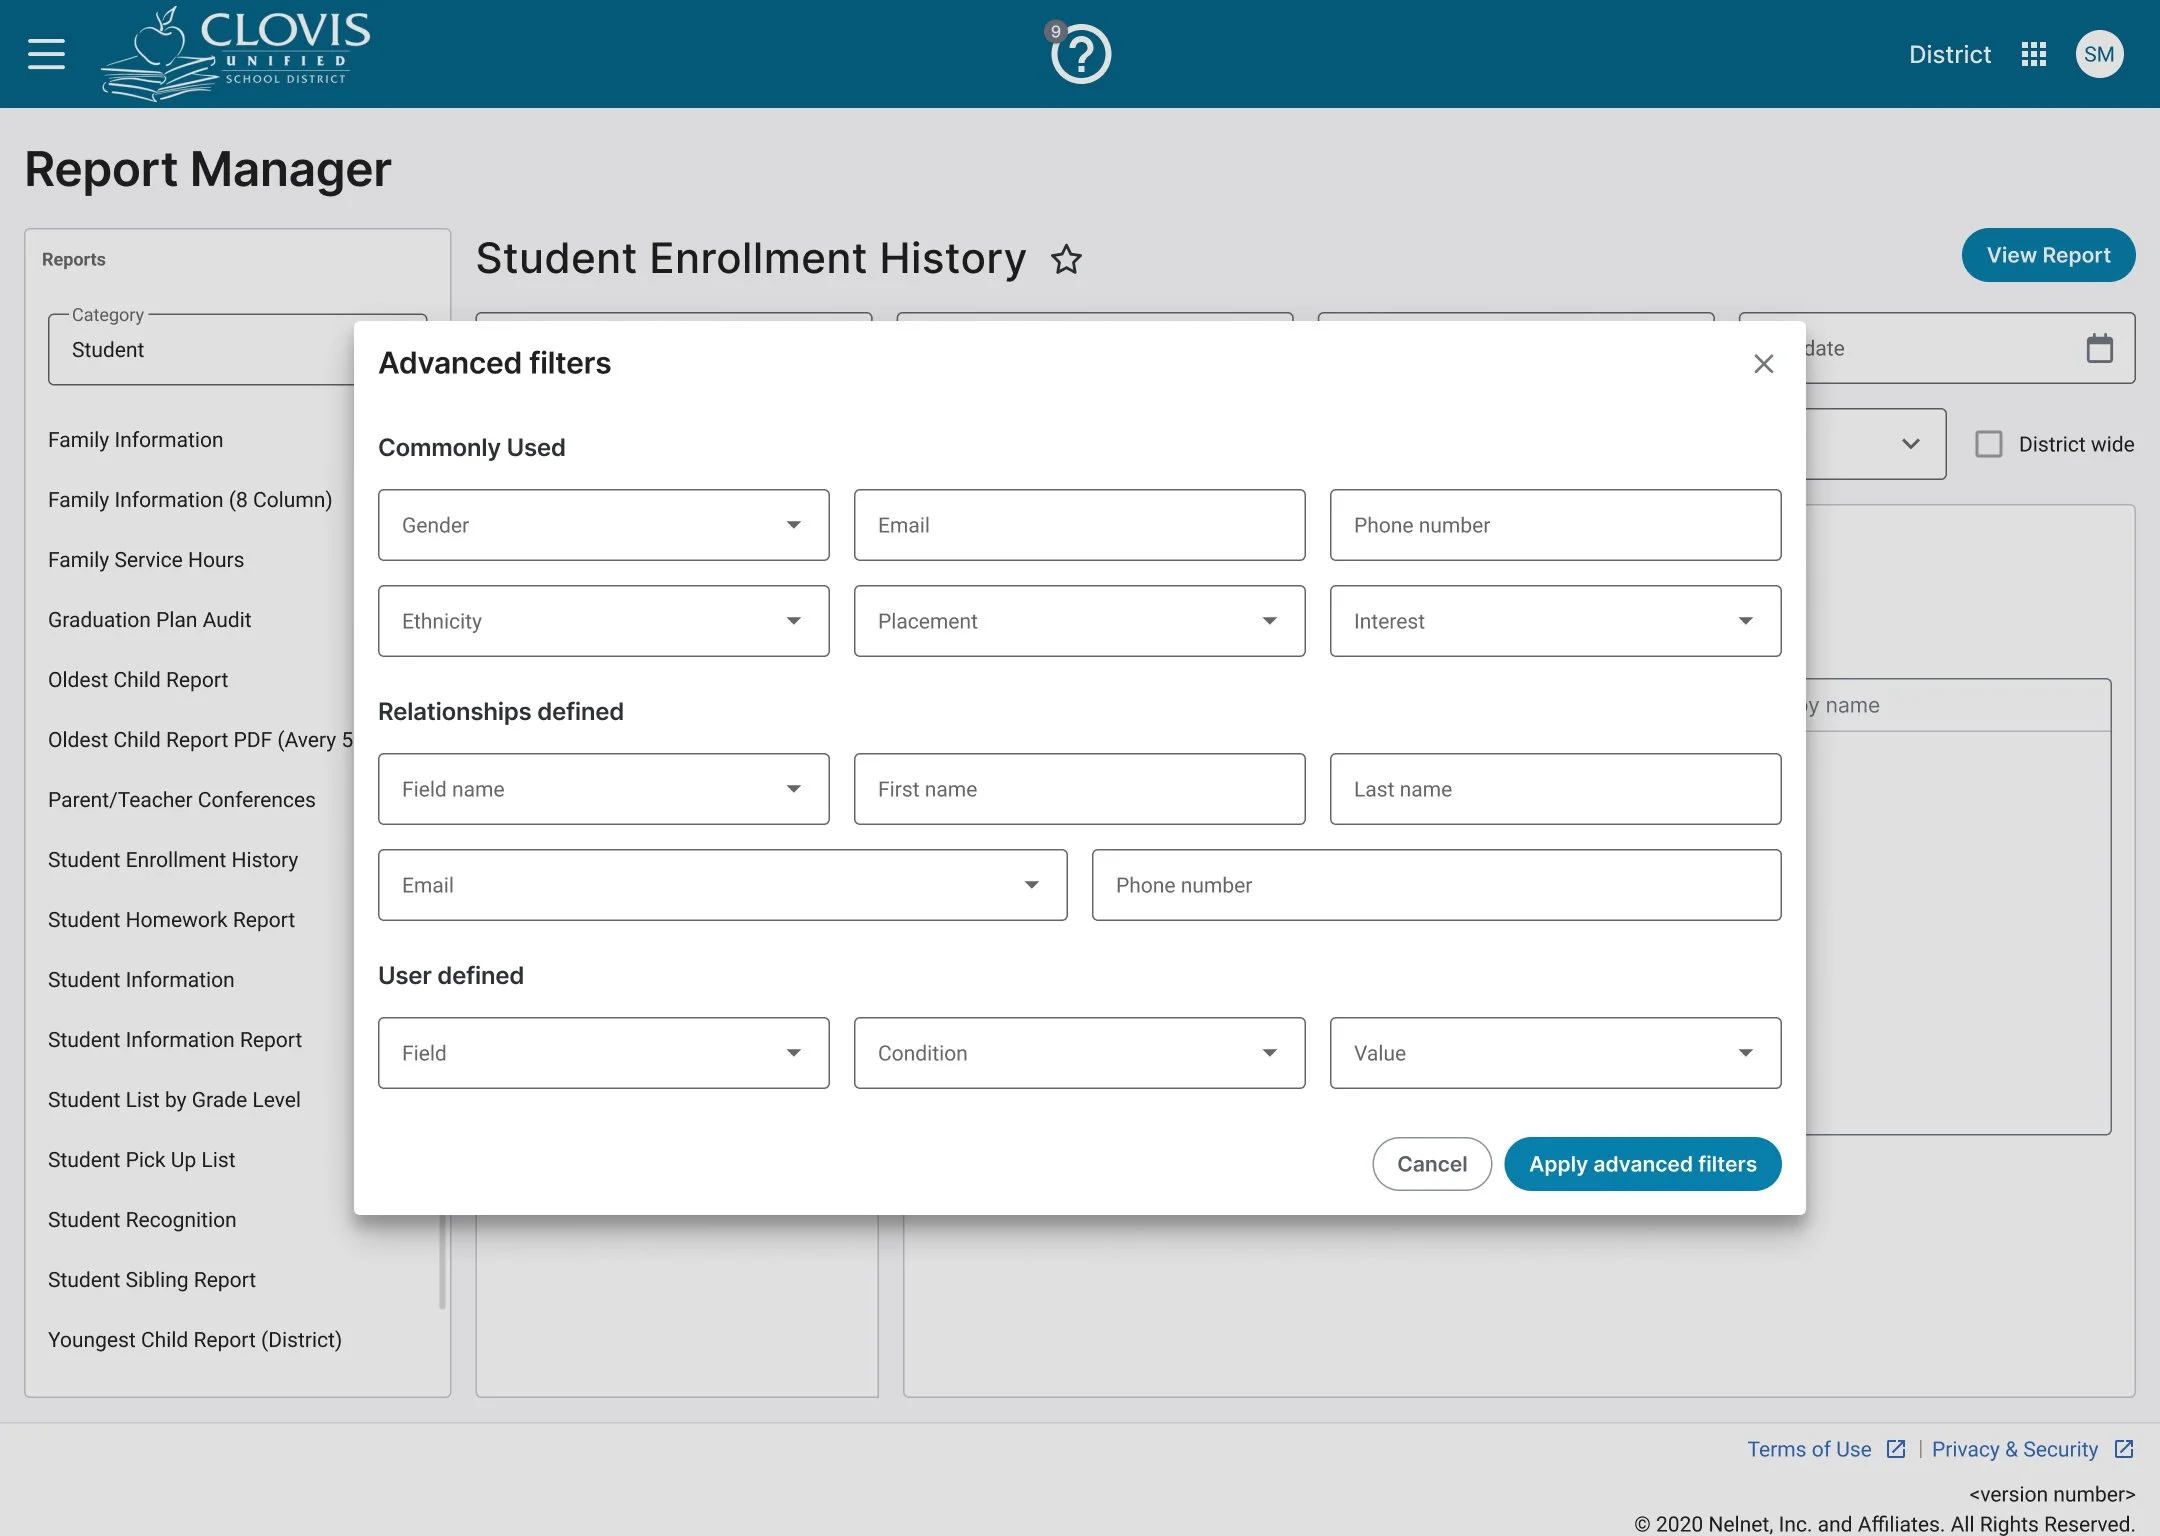This screenshot has width=2160, height=1536.
Task: Click the Clovis Unified logo
Action: tap(235, 52)
